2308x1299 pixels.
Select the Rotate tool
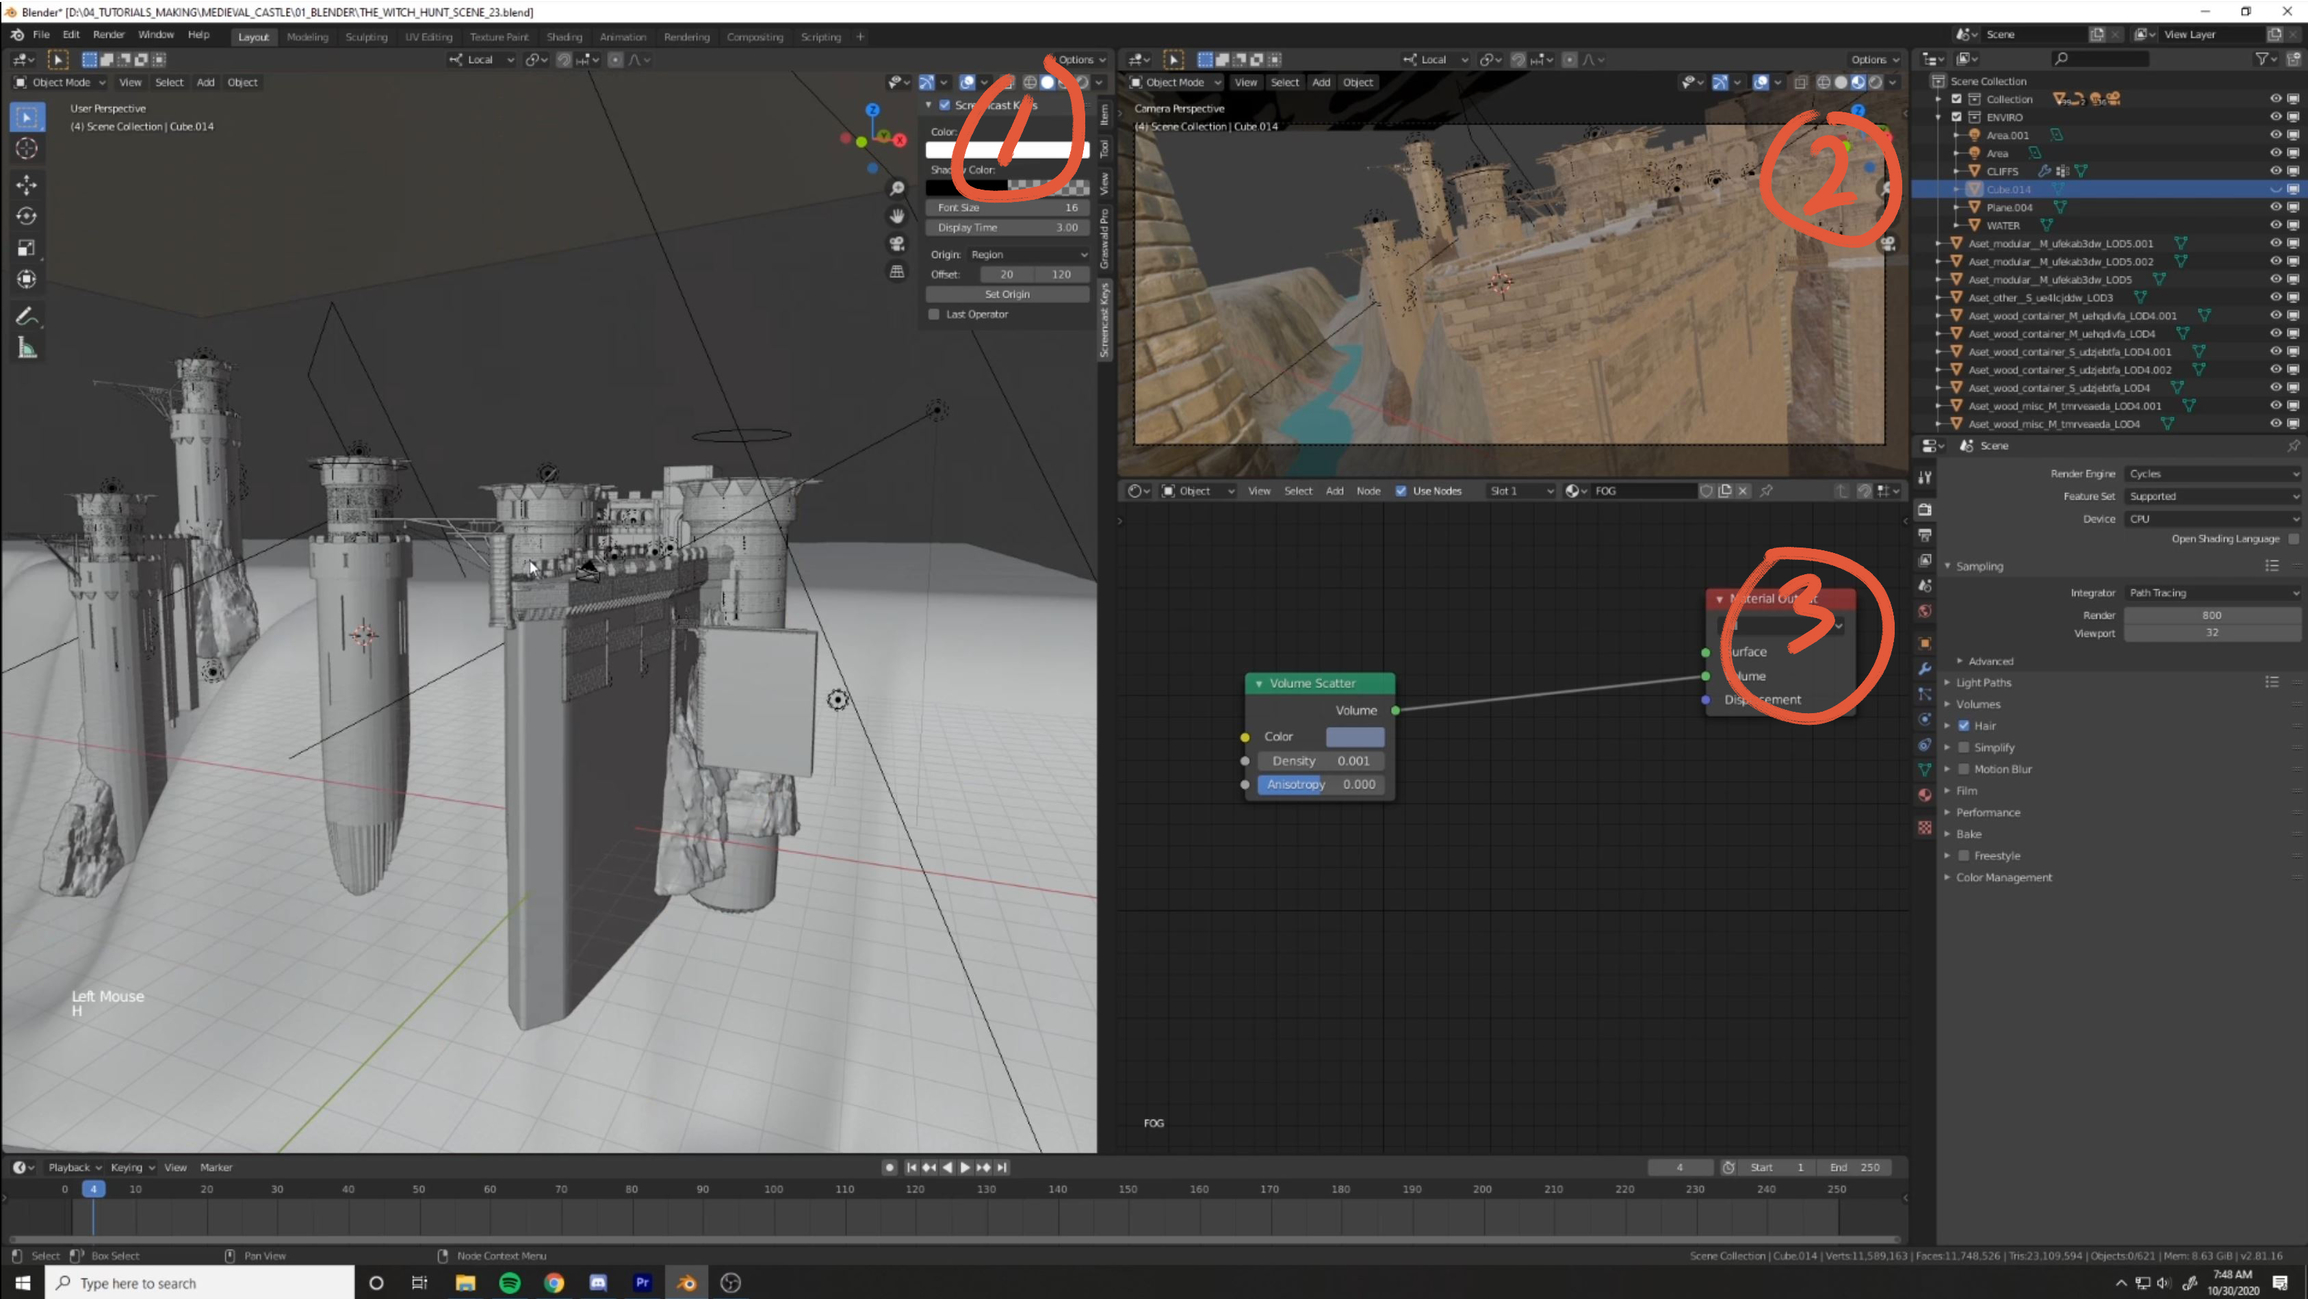27,216
